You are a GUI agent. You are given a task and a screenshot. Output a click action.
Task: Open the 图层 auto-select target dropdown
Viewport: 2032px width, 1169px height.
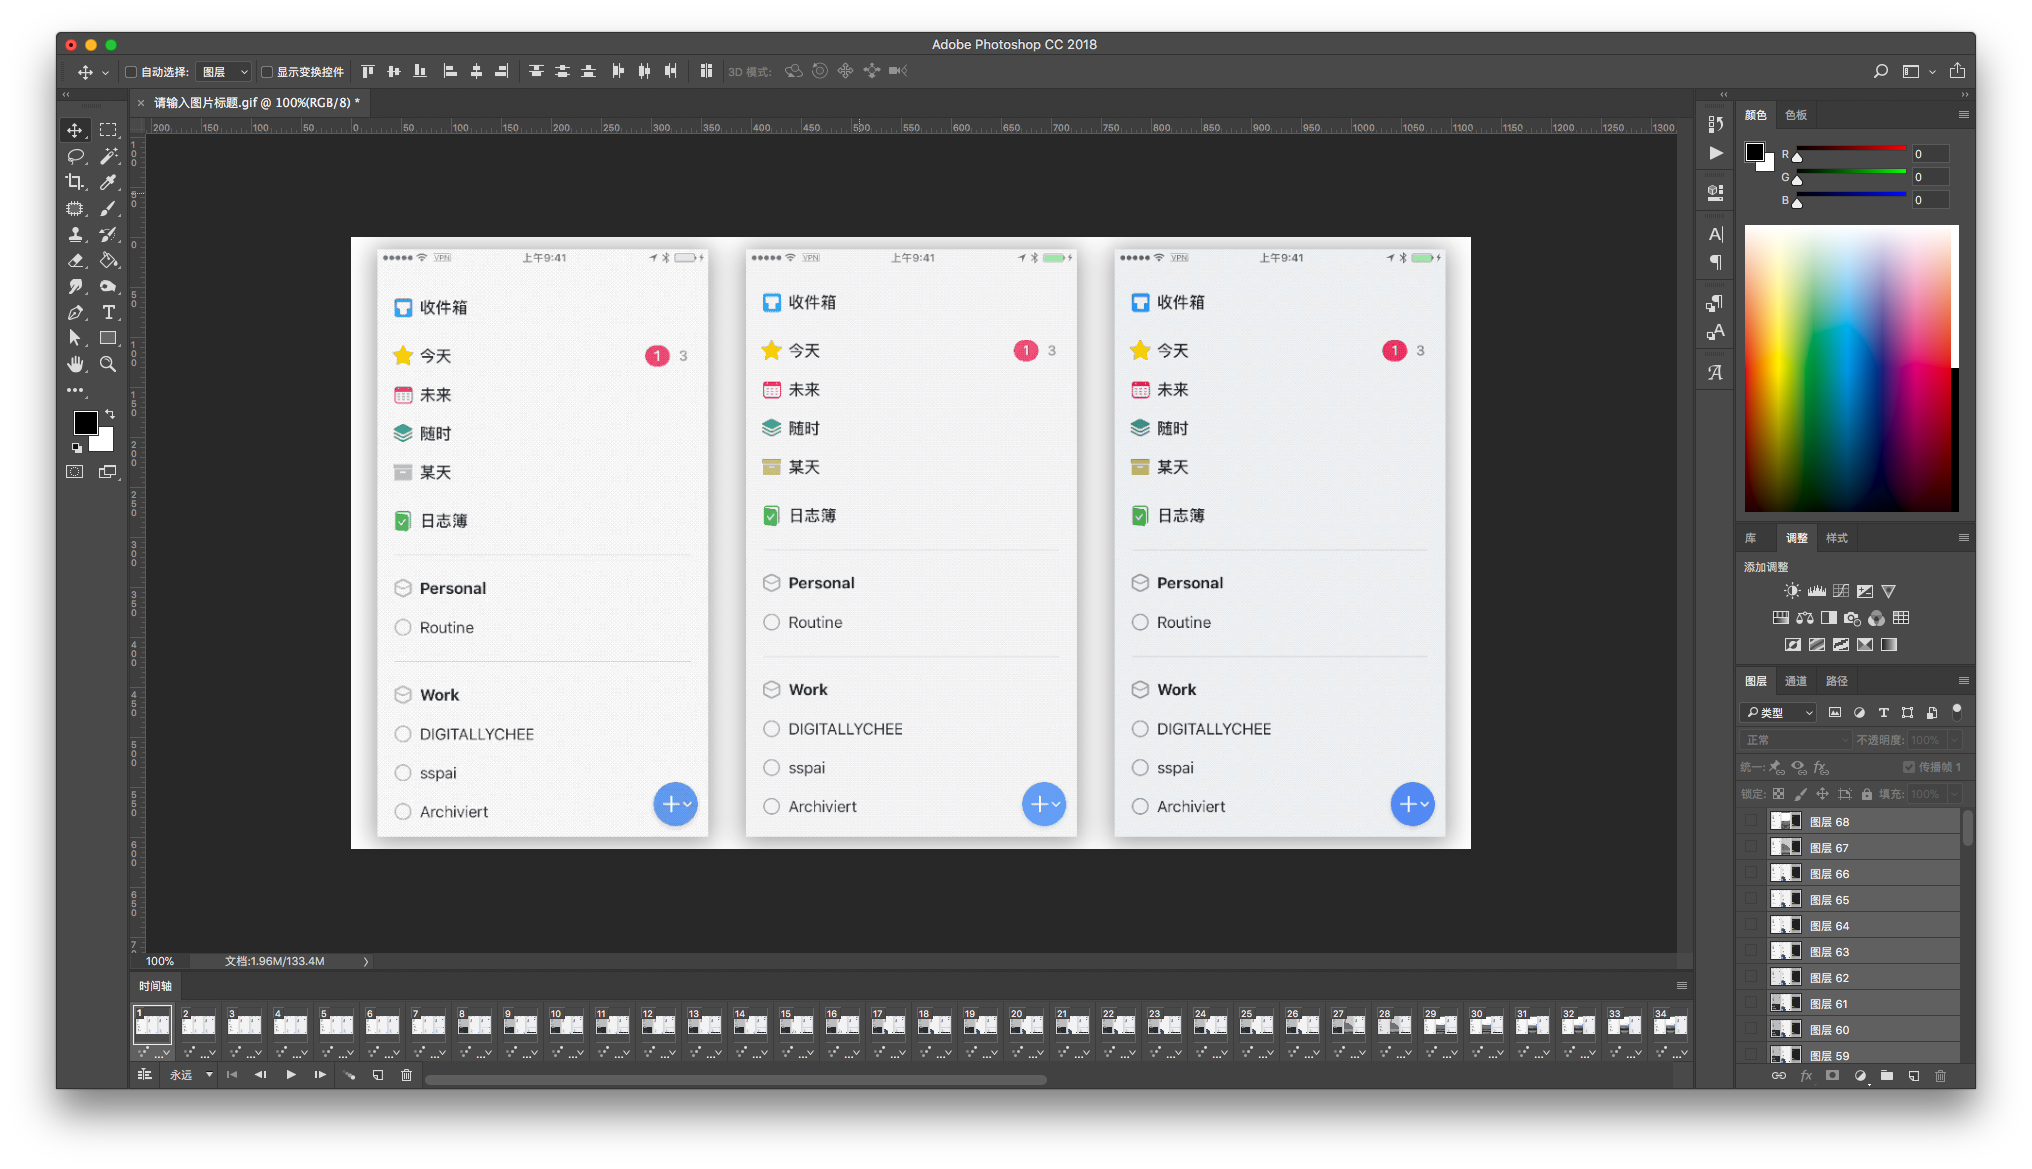(224, 72)
